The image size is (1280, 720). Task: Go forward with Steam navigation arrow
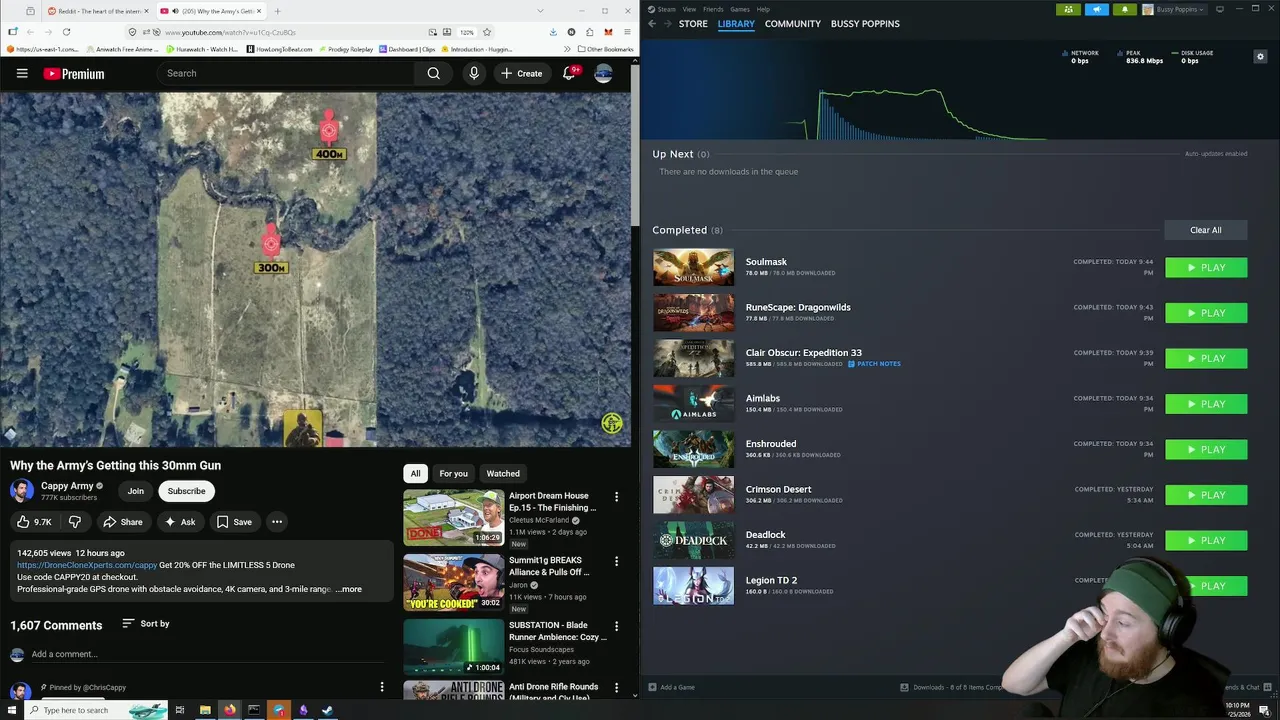[x=668, y=24]
